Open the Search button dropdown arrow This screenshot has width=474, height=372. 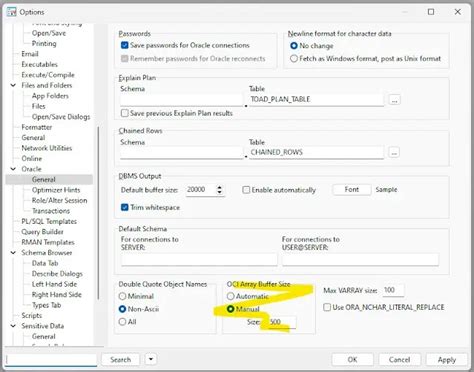point(151,359)
